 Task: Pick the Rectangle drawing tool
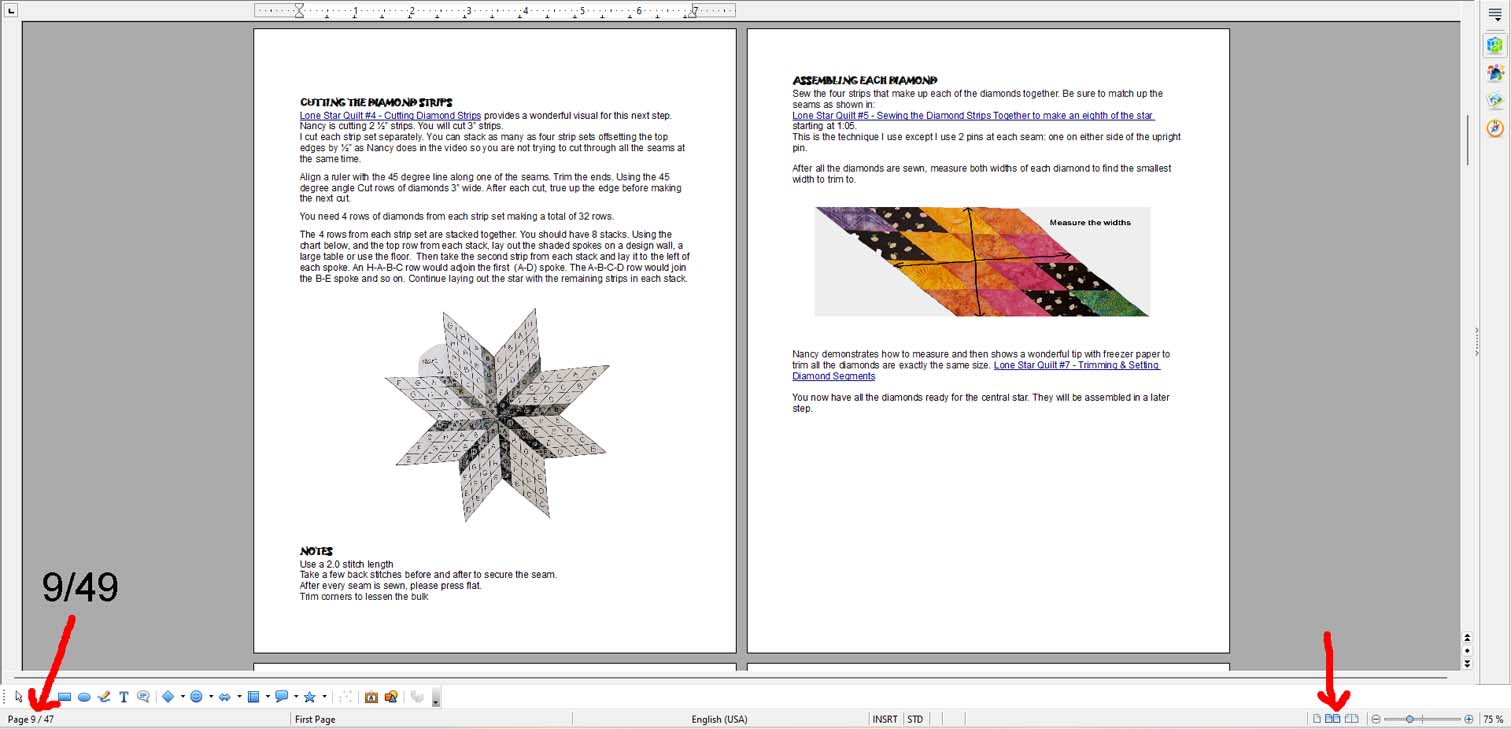(x=64, y=697)
